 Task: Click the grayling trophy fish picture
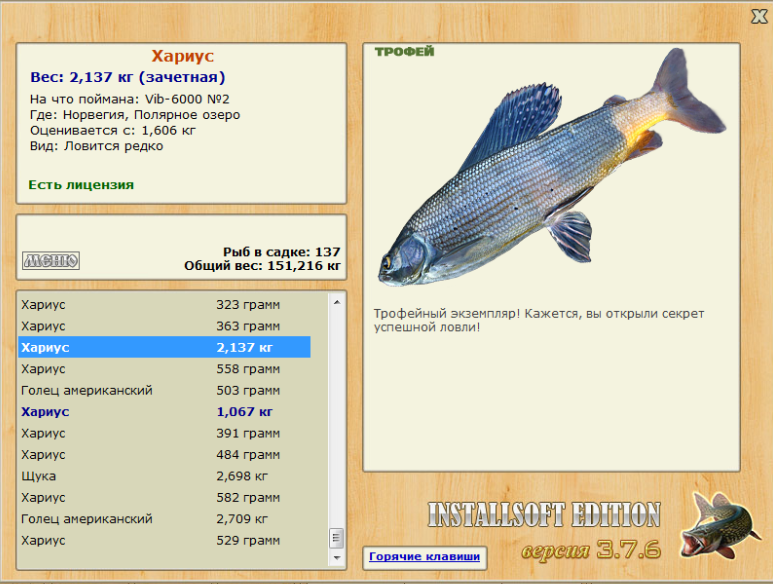coord(551,168)
